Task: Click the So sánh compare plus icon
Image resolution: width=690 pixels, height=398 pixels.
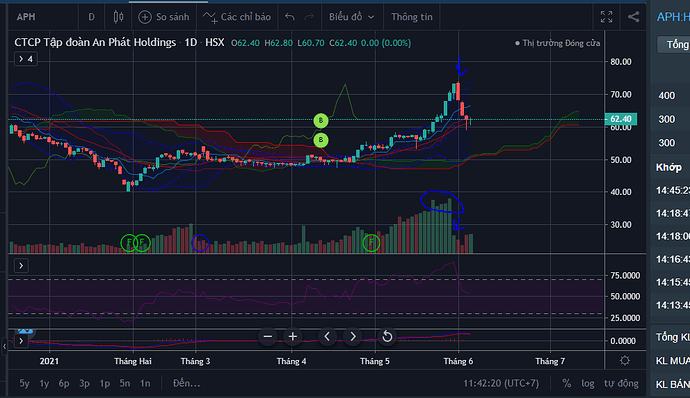Action: tap(145, 17)
